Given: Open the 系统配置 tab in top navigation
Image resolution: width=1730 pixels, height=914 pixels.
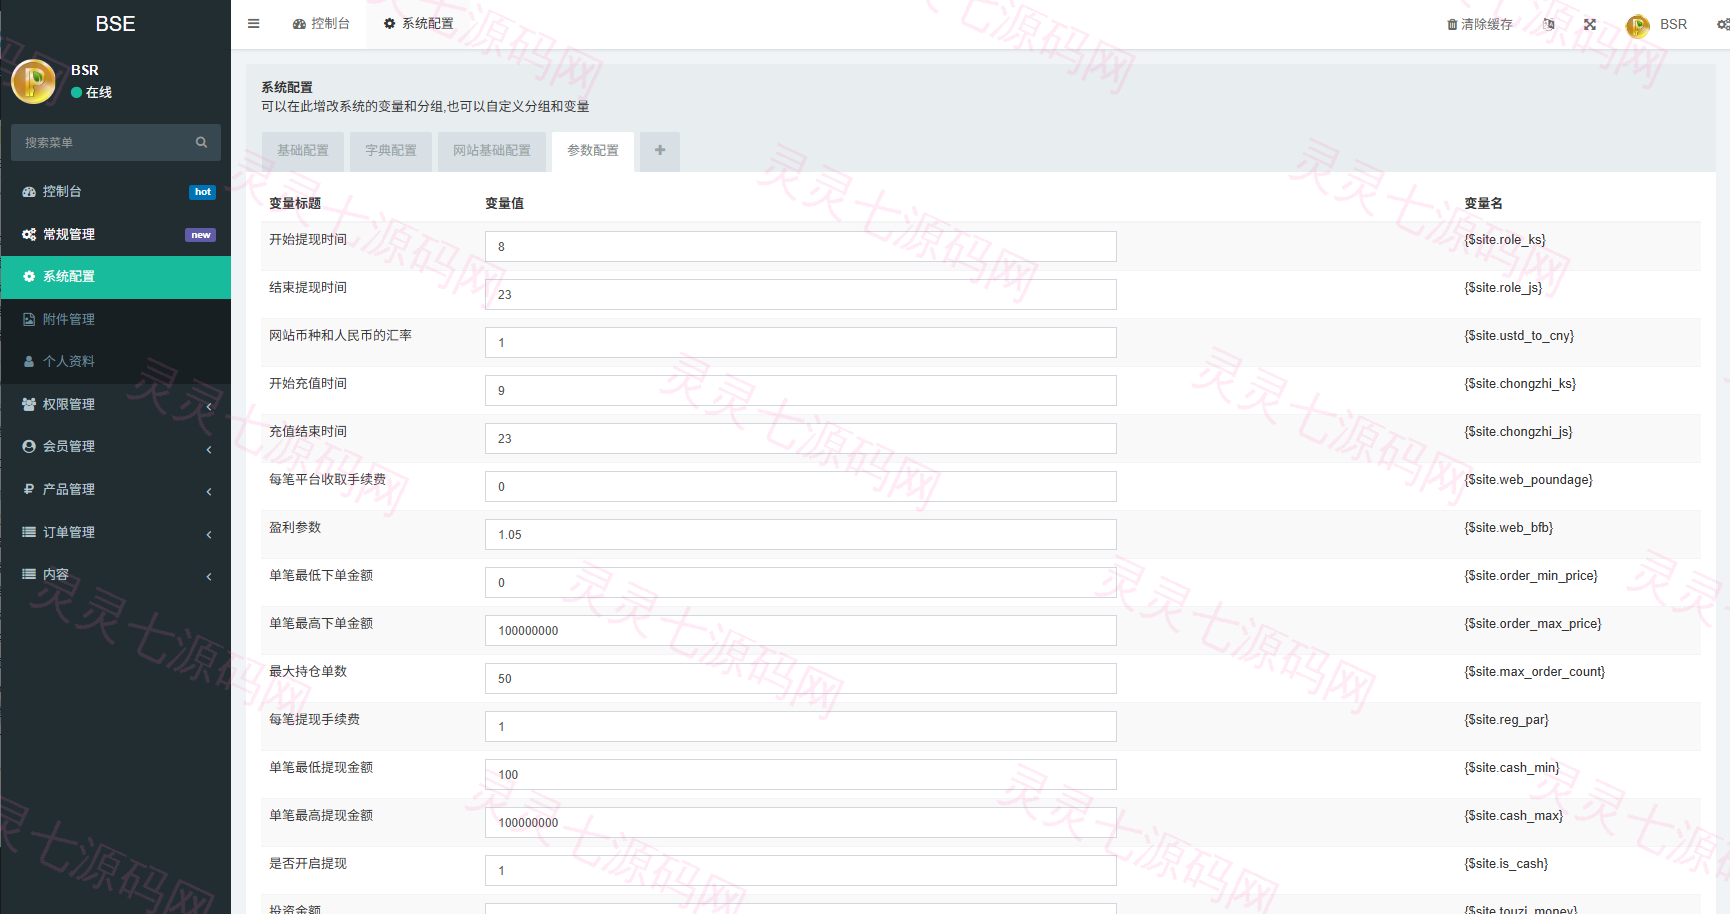Looking at the screenshot, I should 419,24.
